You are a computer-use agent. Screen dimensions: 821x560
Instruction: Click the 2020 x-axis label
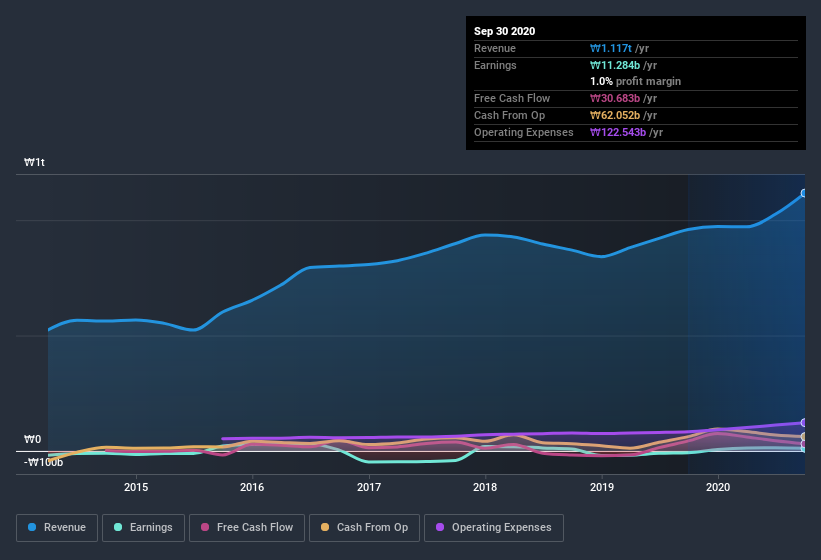pos(718,487)
